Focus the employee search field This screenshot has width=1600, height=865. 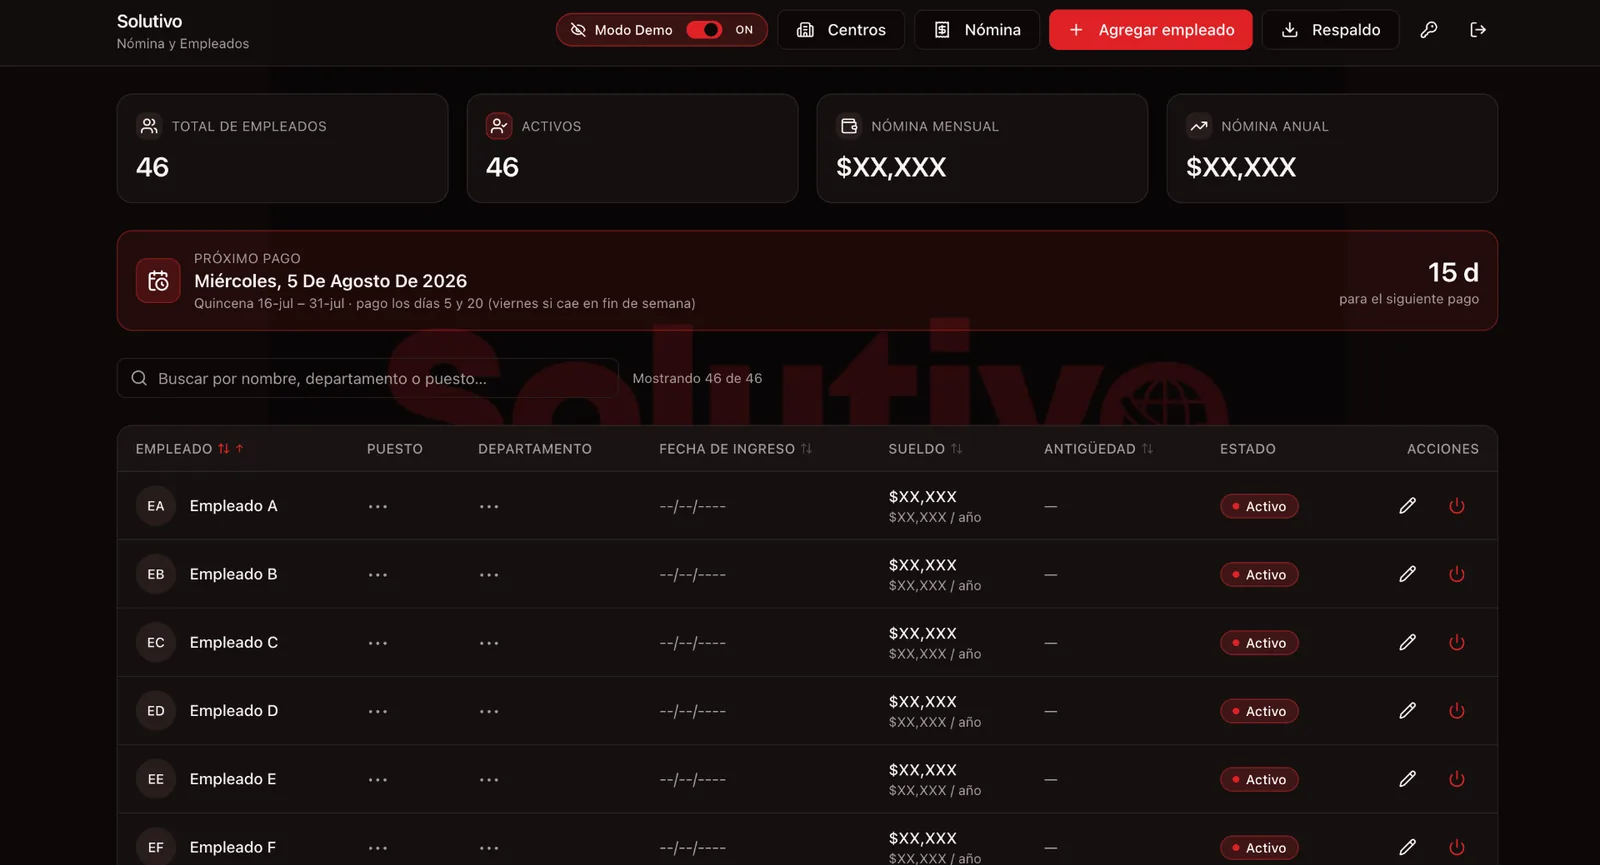(x=368, y=378)
